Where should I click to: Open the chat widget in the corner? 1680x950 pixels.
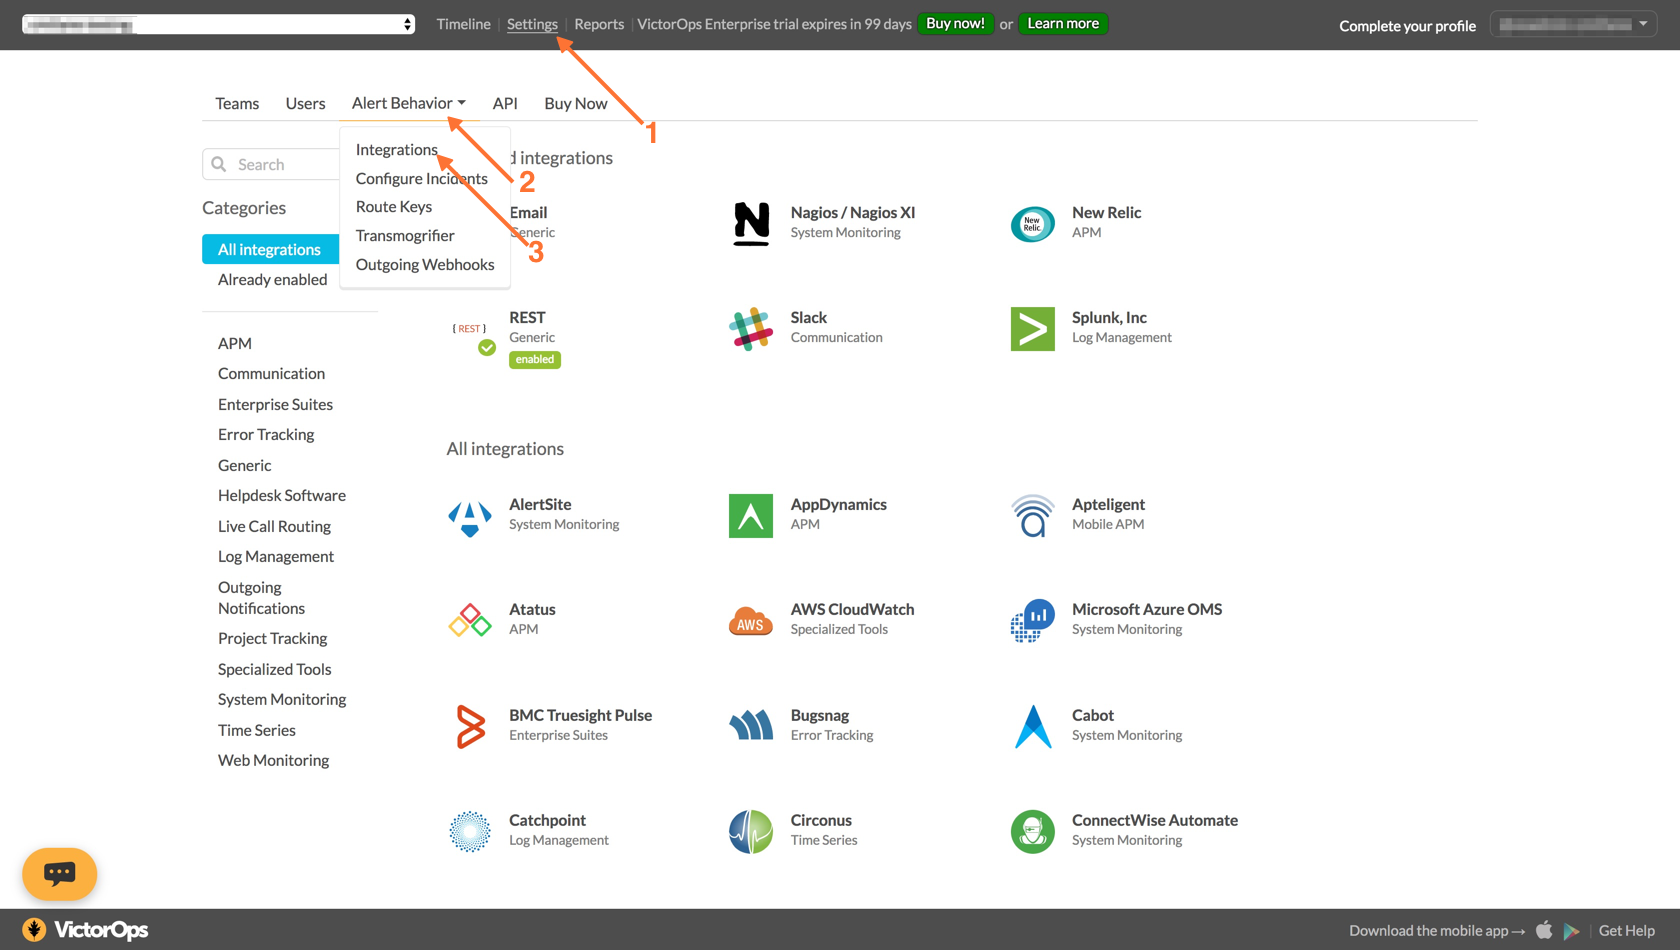59,874
